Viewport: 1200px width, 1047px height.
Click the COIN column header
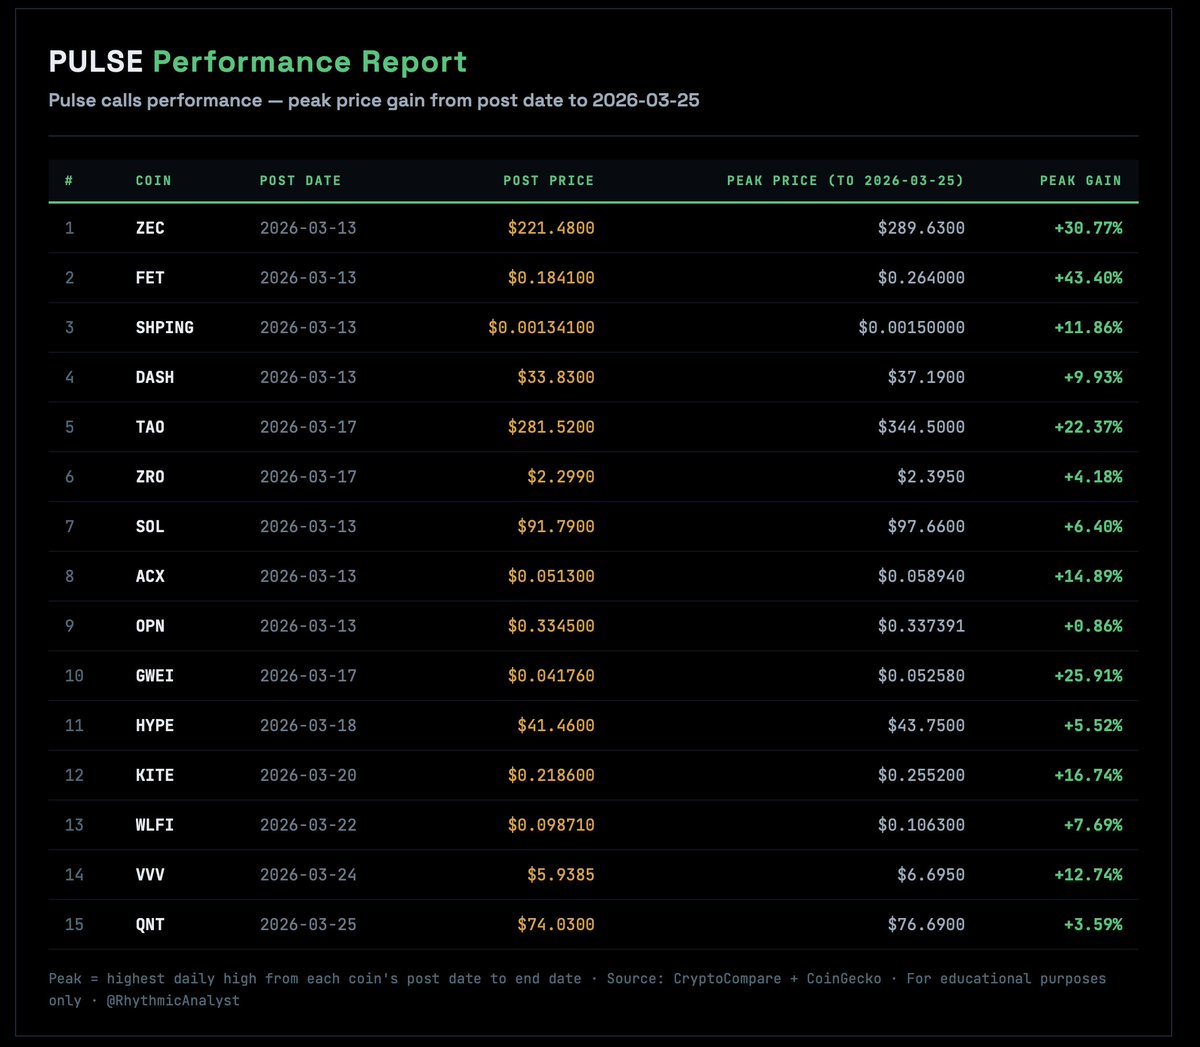tap(152, 181)
